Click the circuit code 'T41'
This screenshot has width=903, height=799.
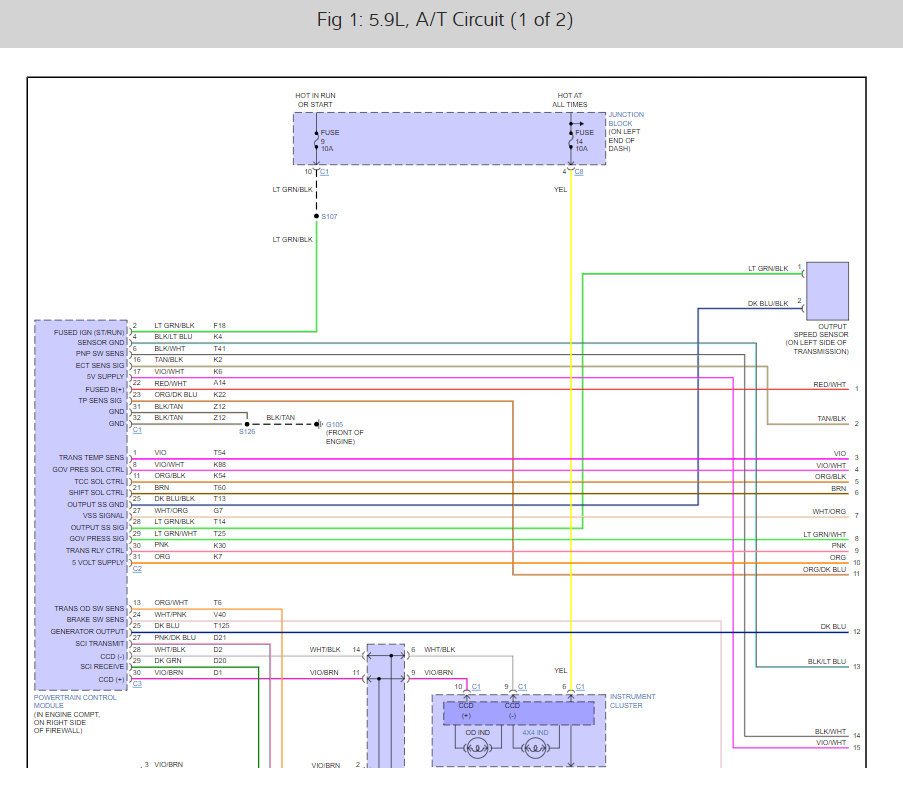[x=219, y=349]
